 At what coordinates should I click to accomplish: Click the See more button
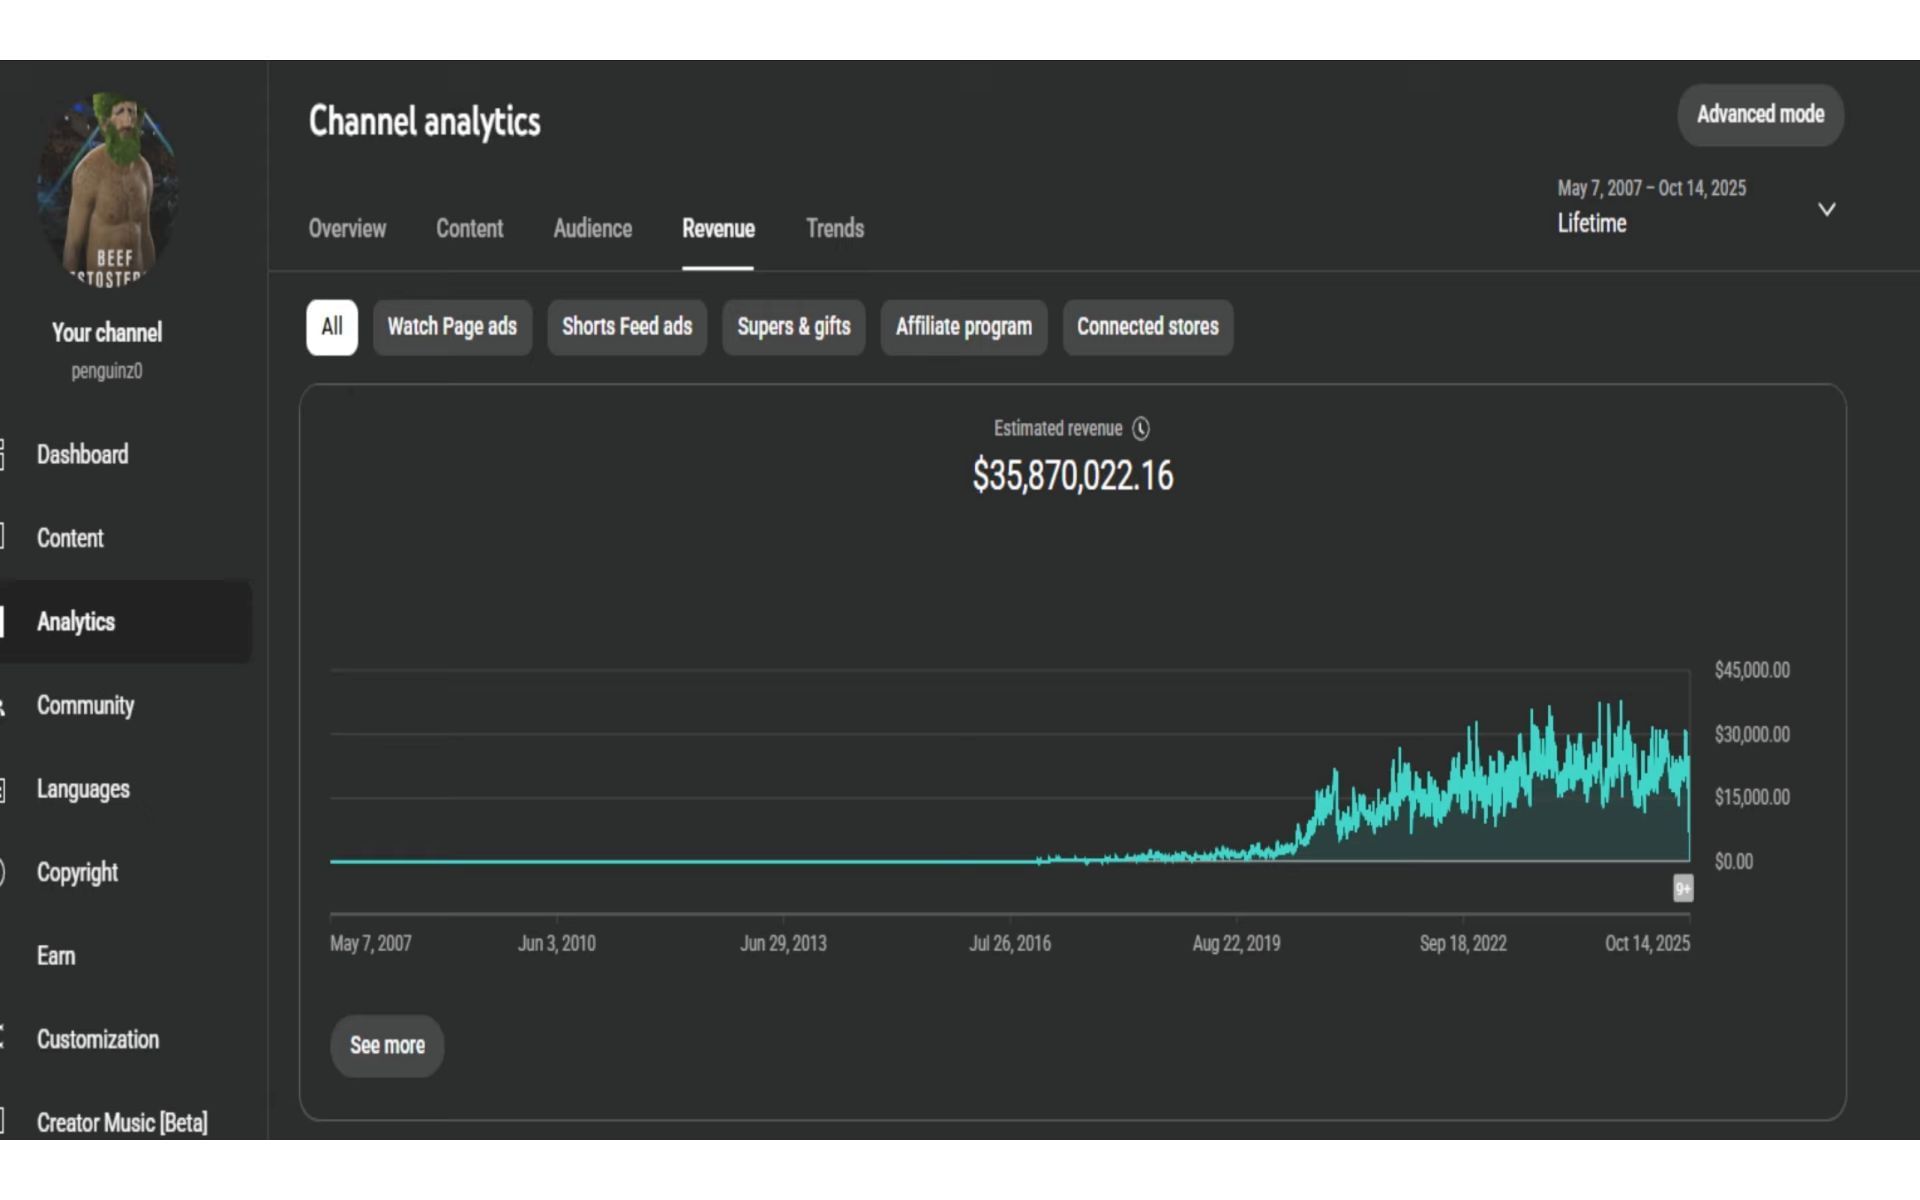point(387,1046)
